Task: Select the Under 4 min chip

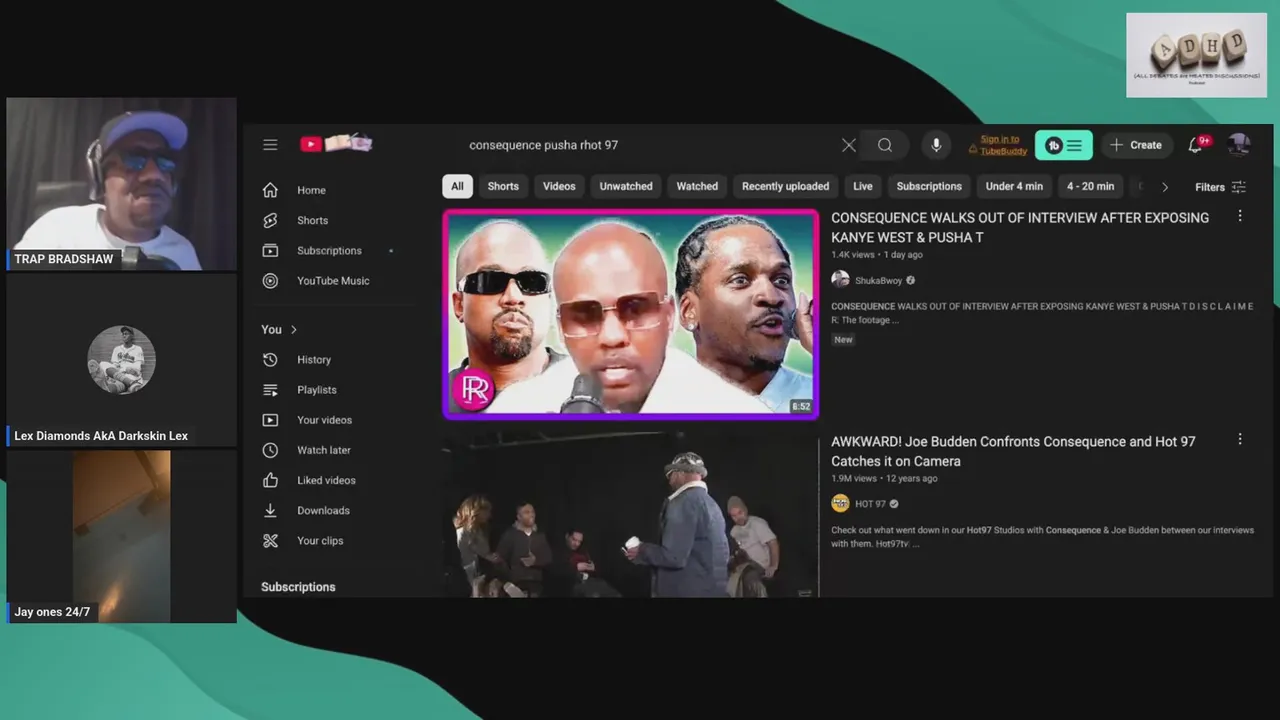Action: [x=1014, y=186]
